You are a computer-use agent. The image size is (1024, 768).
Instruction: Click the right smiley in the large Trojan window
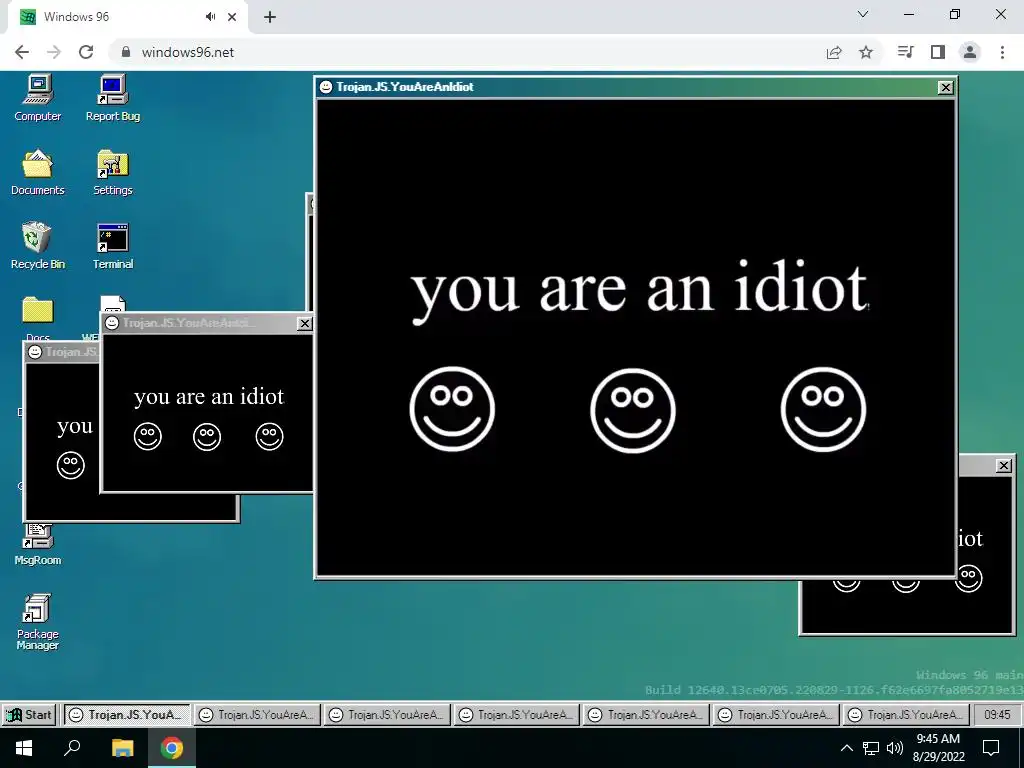click(823, 409)
